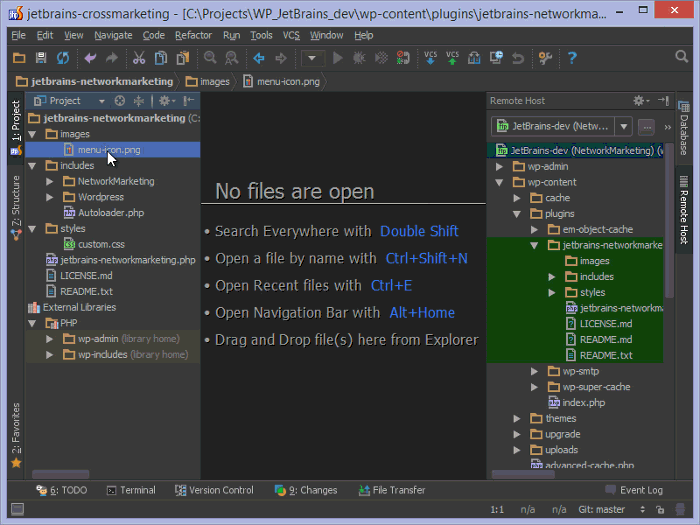The width and height of the screenshot is (700, 525).
Task: Expand the Wordpress folder
Action: [x=50, y=197]
